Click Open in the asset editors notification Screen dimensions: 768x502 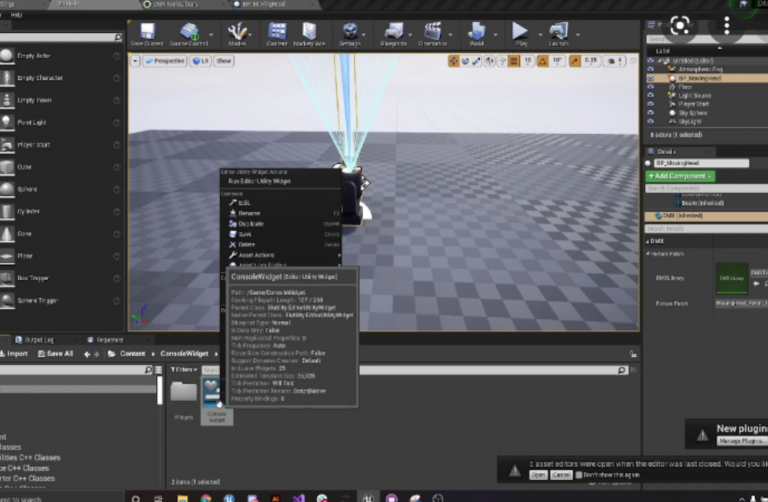click(x=538, y=475)
